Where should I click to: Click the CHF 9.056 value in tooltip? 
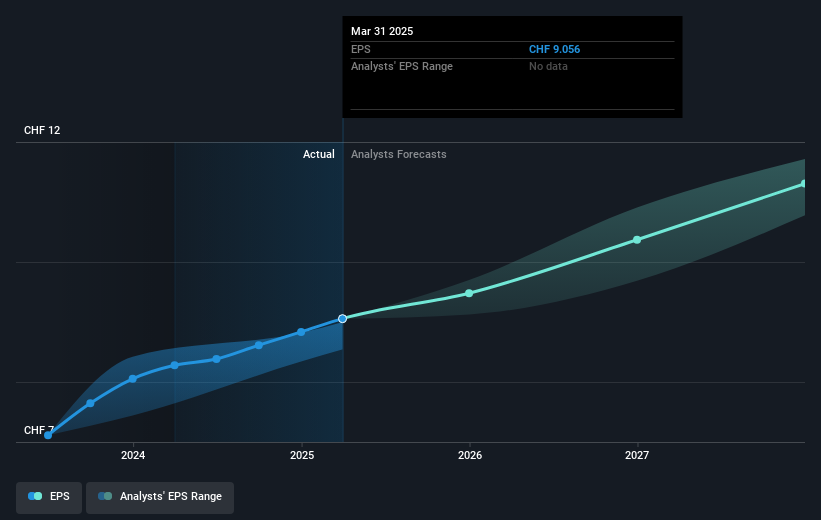[554, 49]
